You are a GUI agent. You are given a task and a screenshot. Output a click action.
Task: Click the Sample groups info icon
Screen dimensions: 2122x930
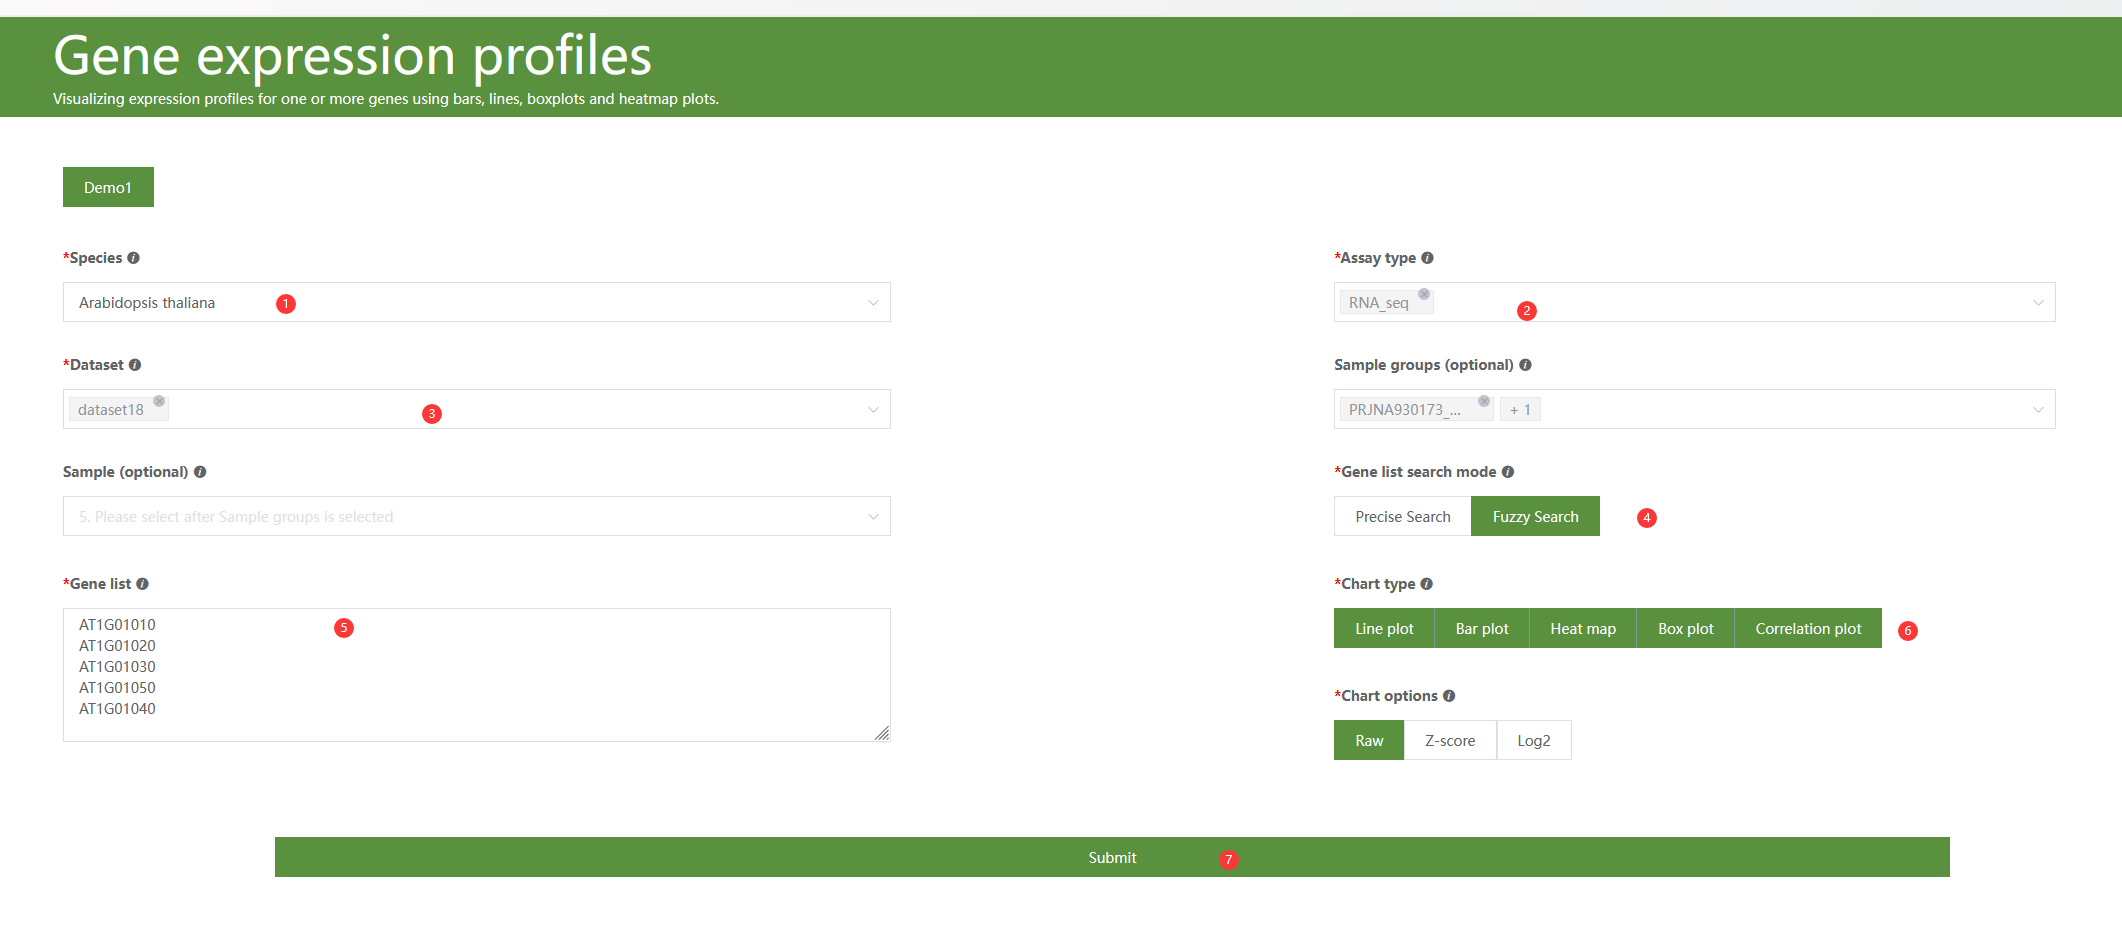[1525, 365]
